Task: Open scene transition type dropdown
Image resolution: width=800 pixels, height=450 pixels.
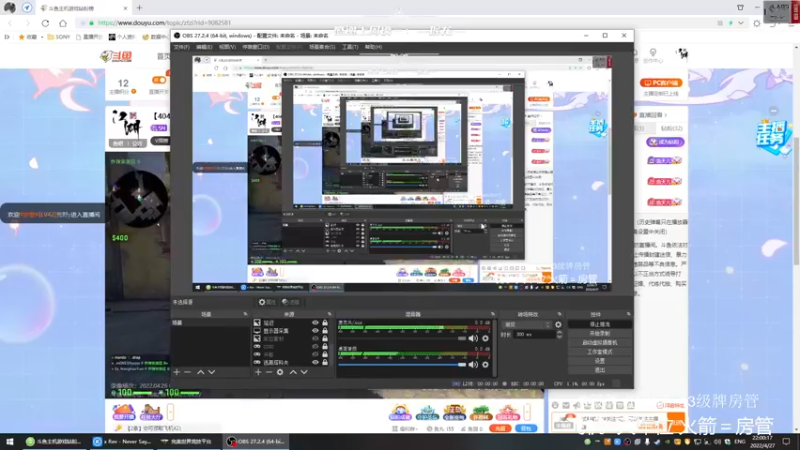Action: 527,324
